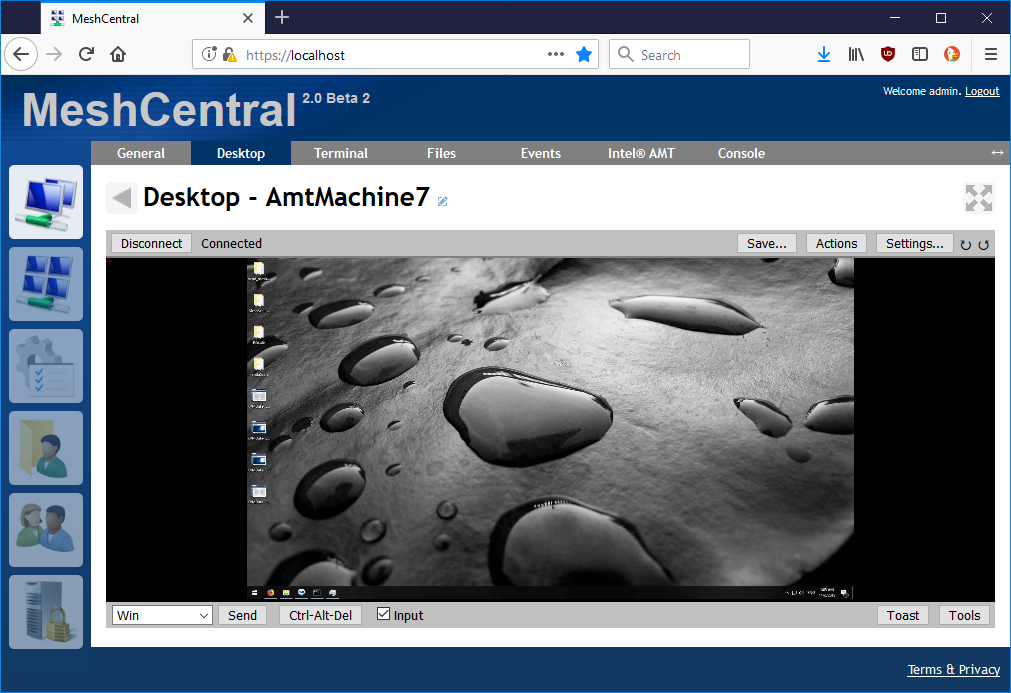The width and height of the screenshot is (1011, 693).
Task: Click the fullscreen arrows icon
Action: point(978,198)
